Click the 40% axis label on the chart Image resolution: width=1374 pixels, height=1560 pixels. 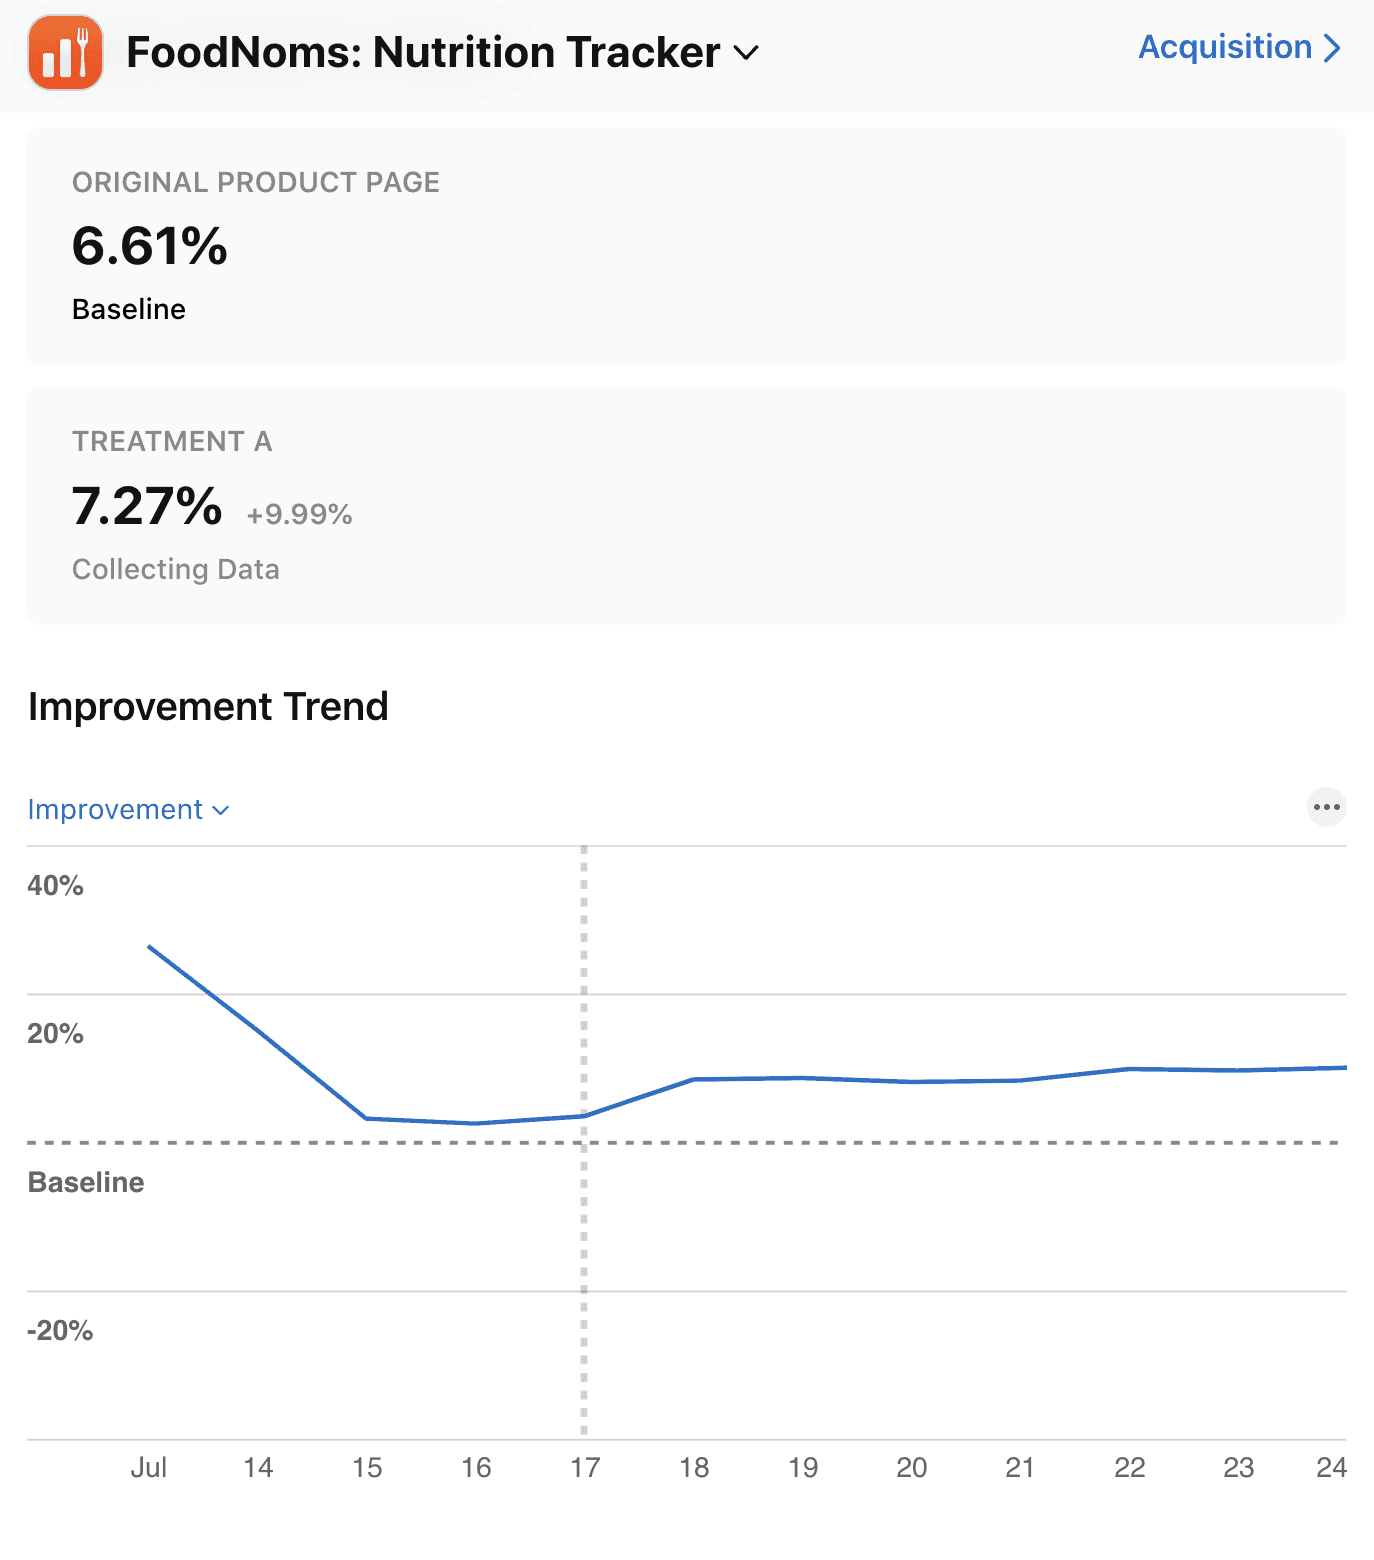55,885
